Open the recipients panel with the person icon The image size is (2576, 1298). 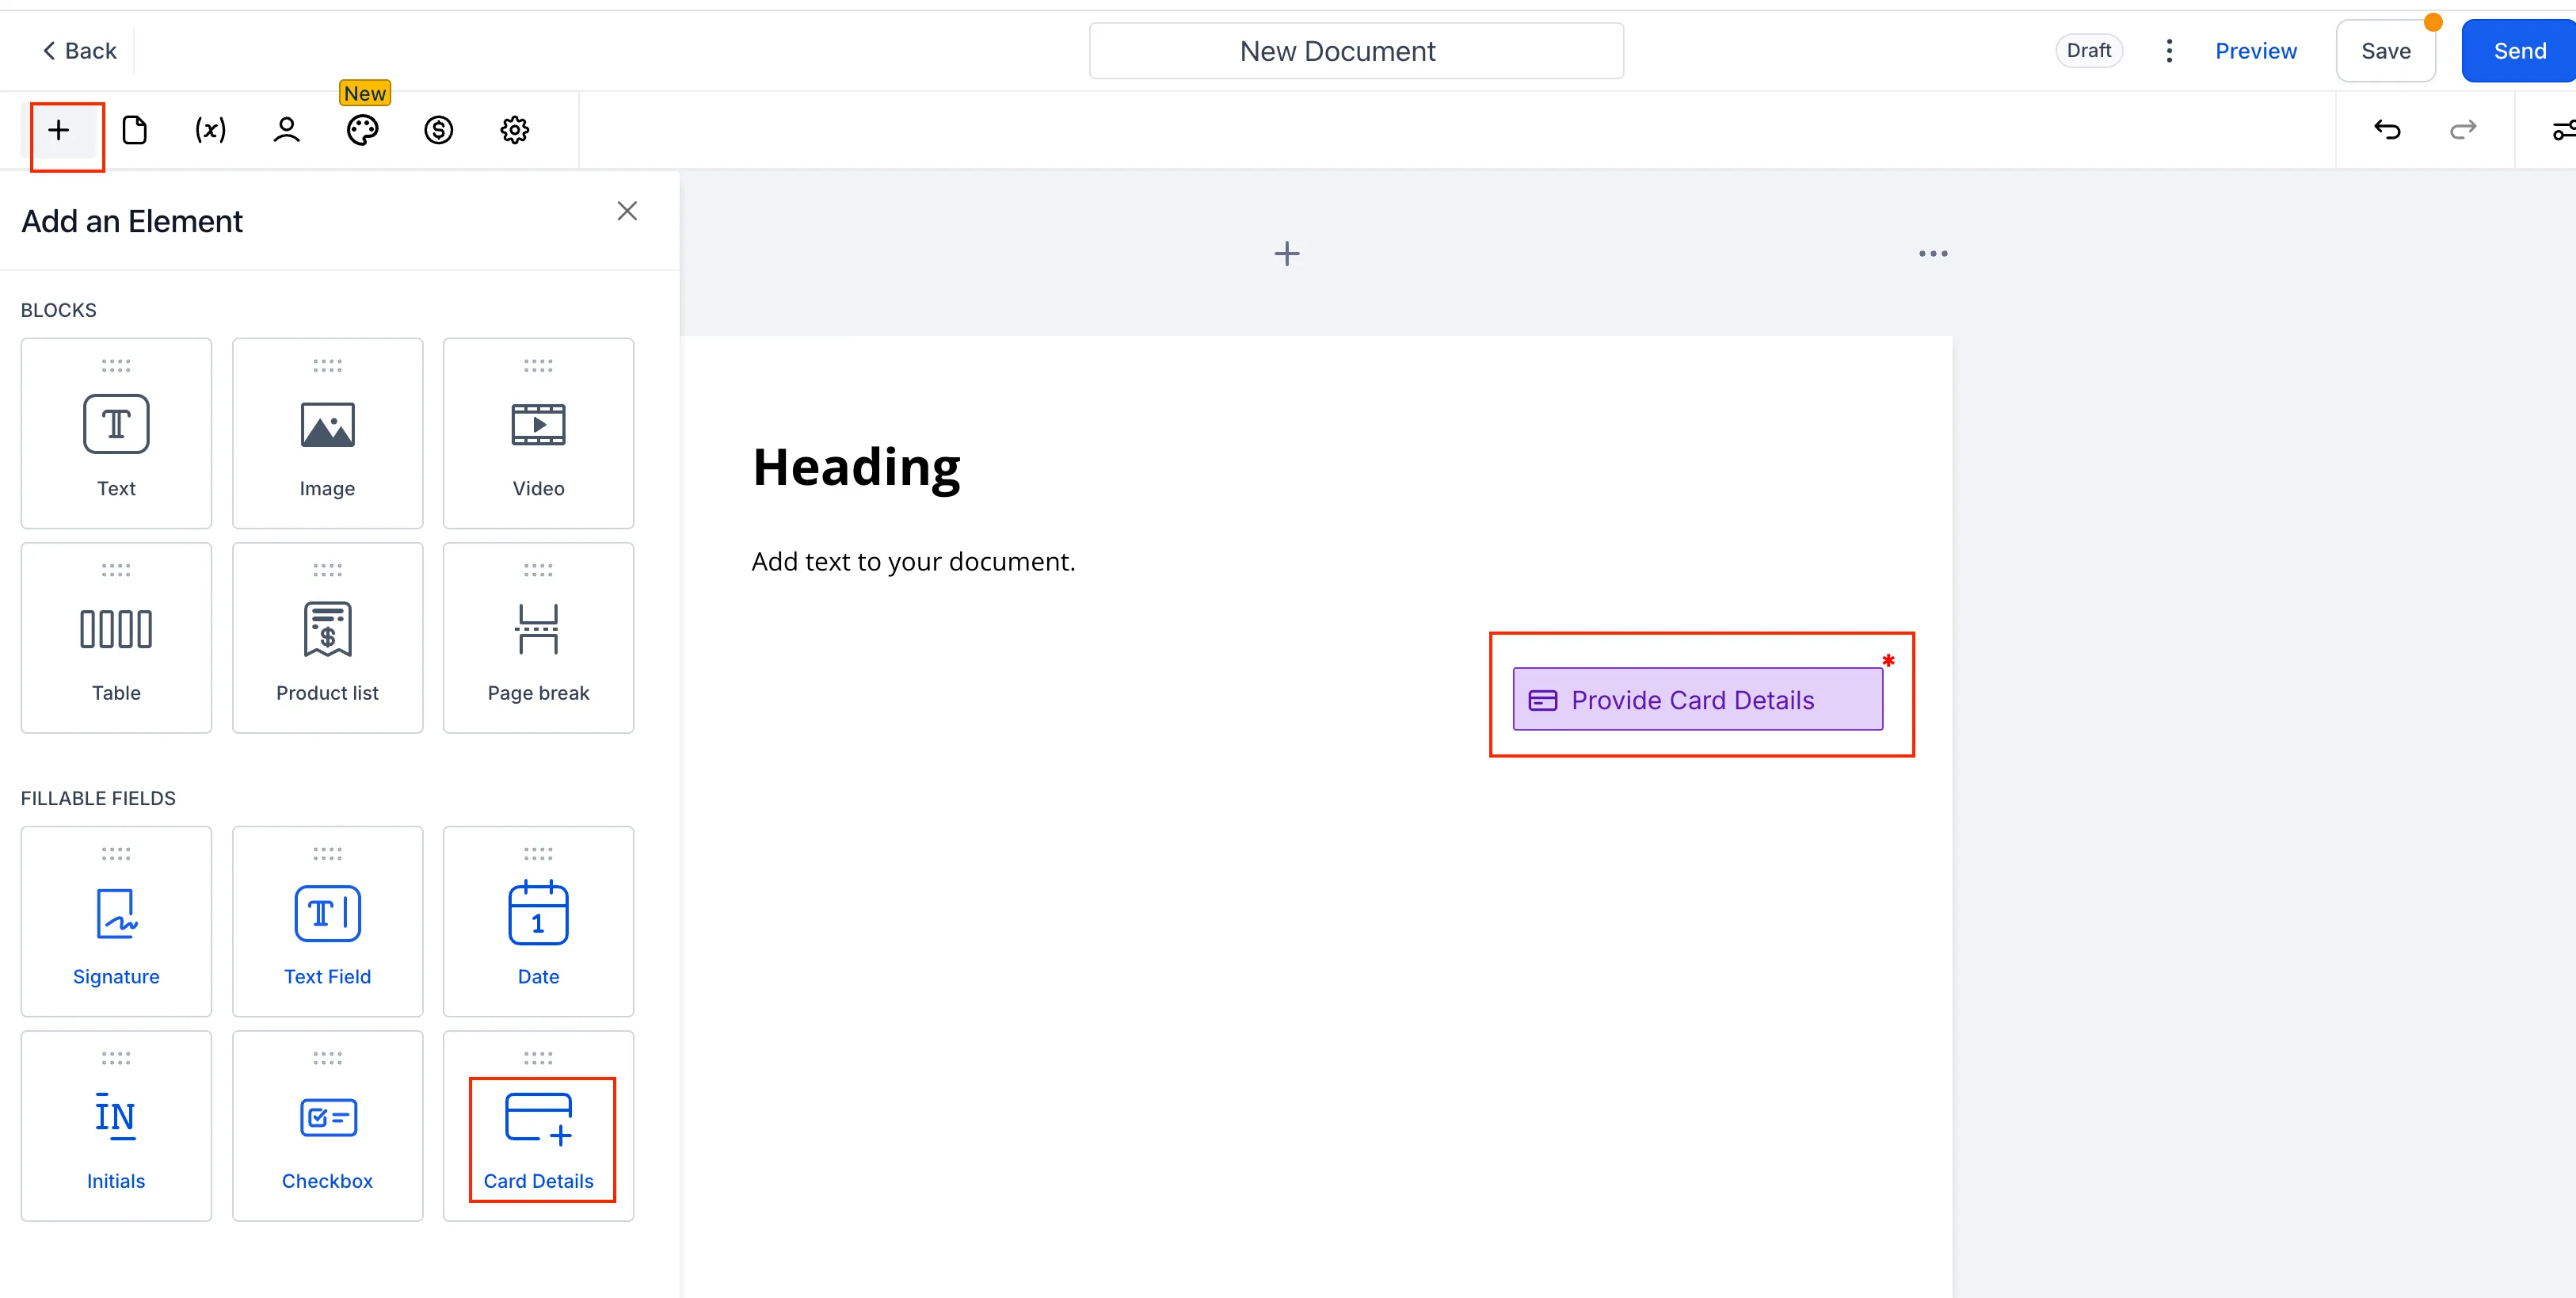click(x=286, y=130)
